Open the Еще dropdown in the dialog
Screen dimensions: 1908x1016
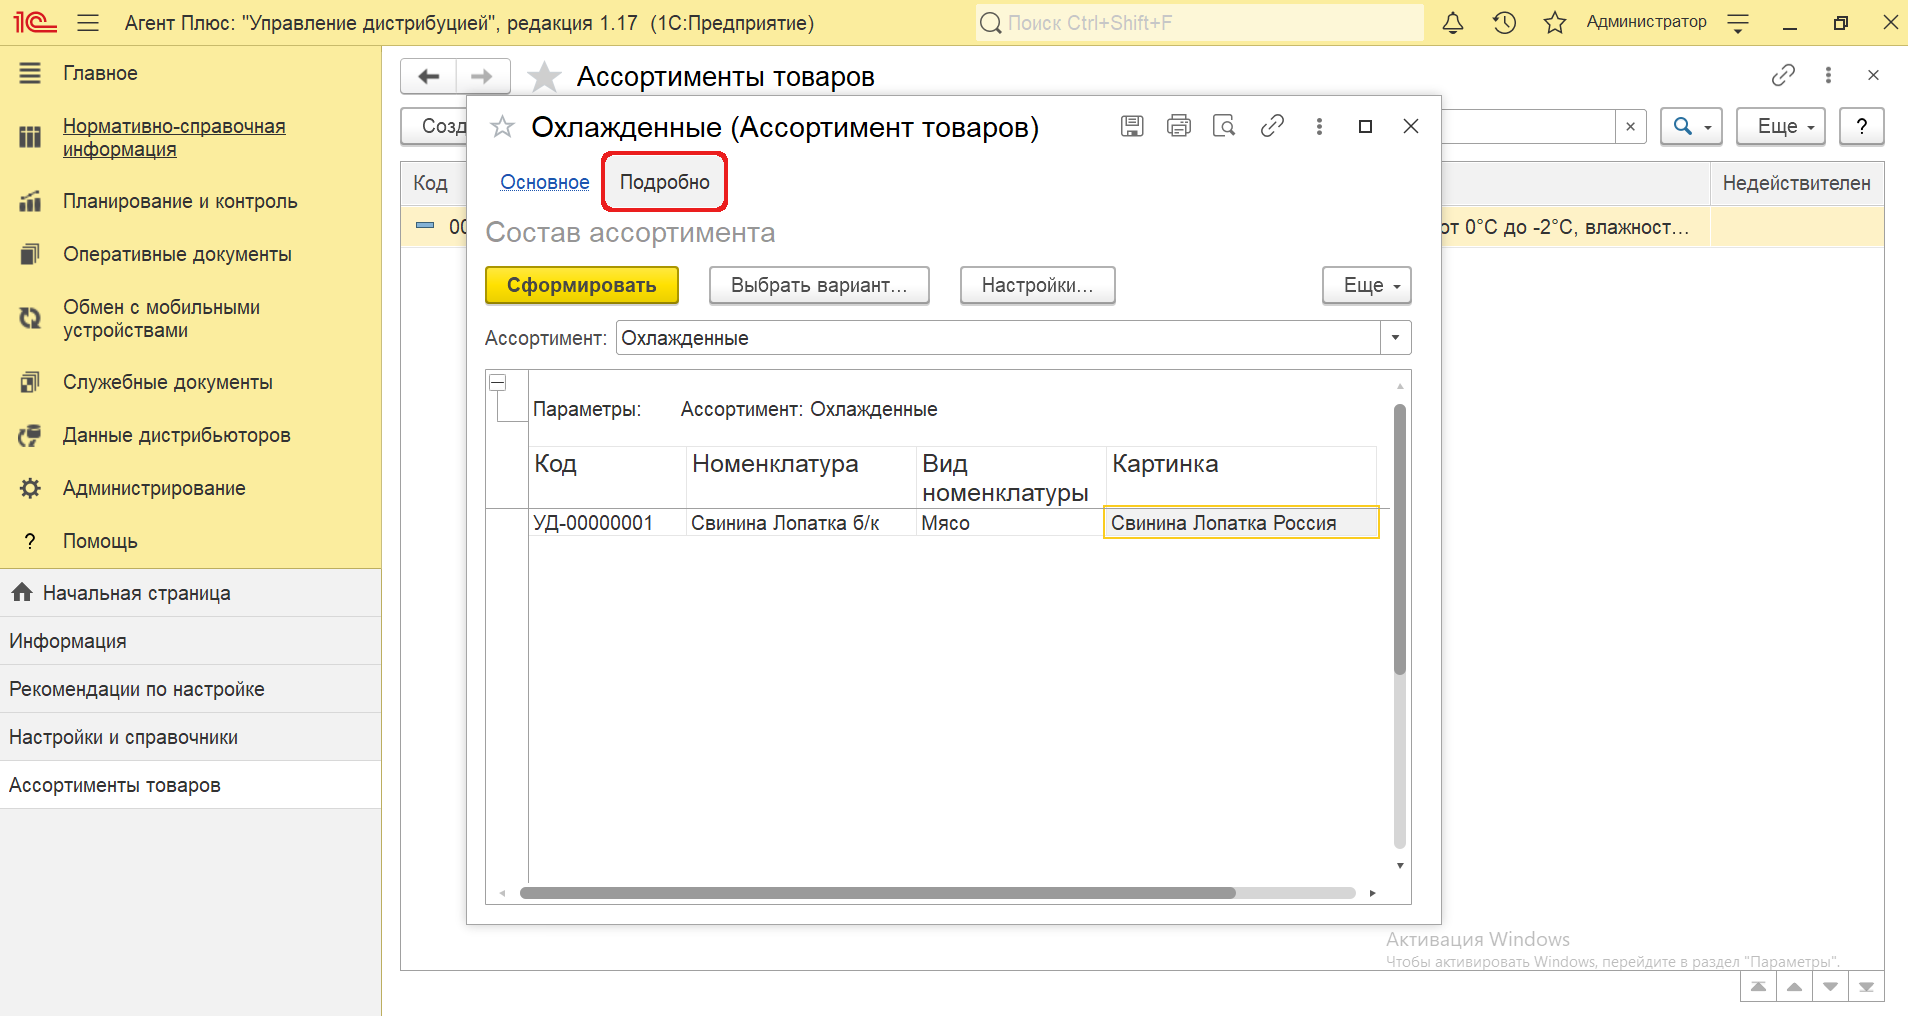[x=1366, y=285]
